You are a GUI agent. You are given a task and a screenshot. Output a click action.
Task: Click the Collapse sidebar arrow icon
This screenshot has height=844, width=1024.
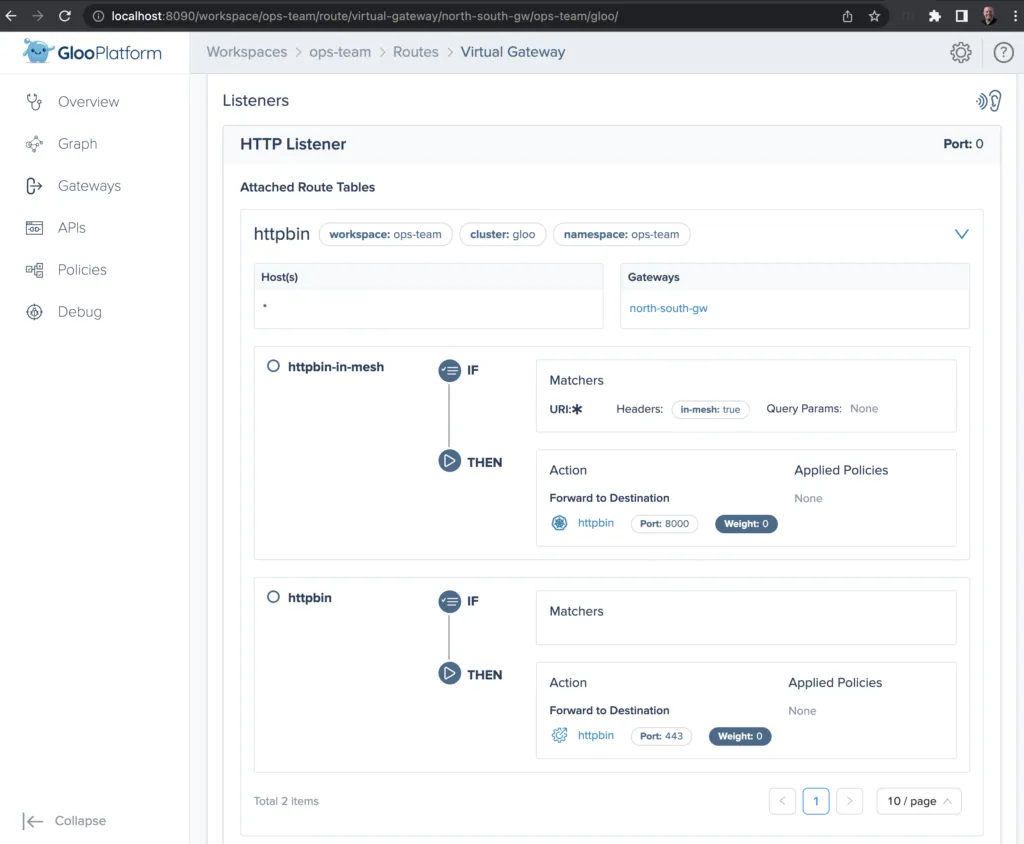33,821
